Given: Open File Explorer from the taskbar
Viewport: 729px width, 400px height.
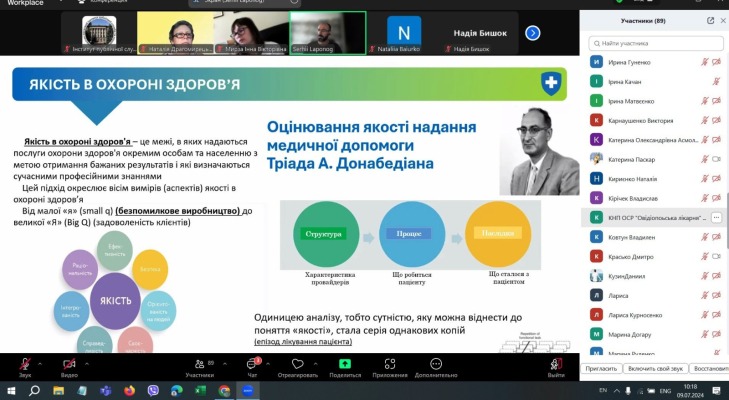Looking at the screenshot, I should pos(58,391).
